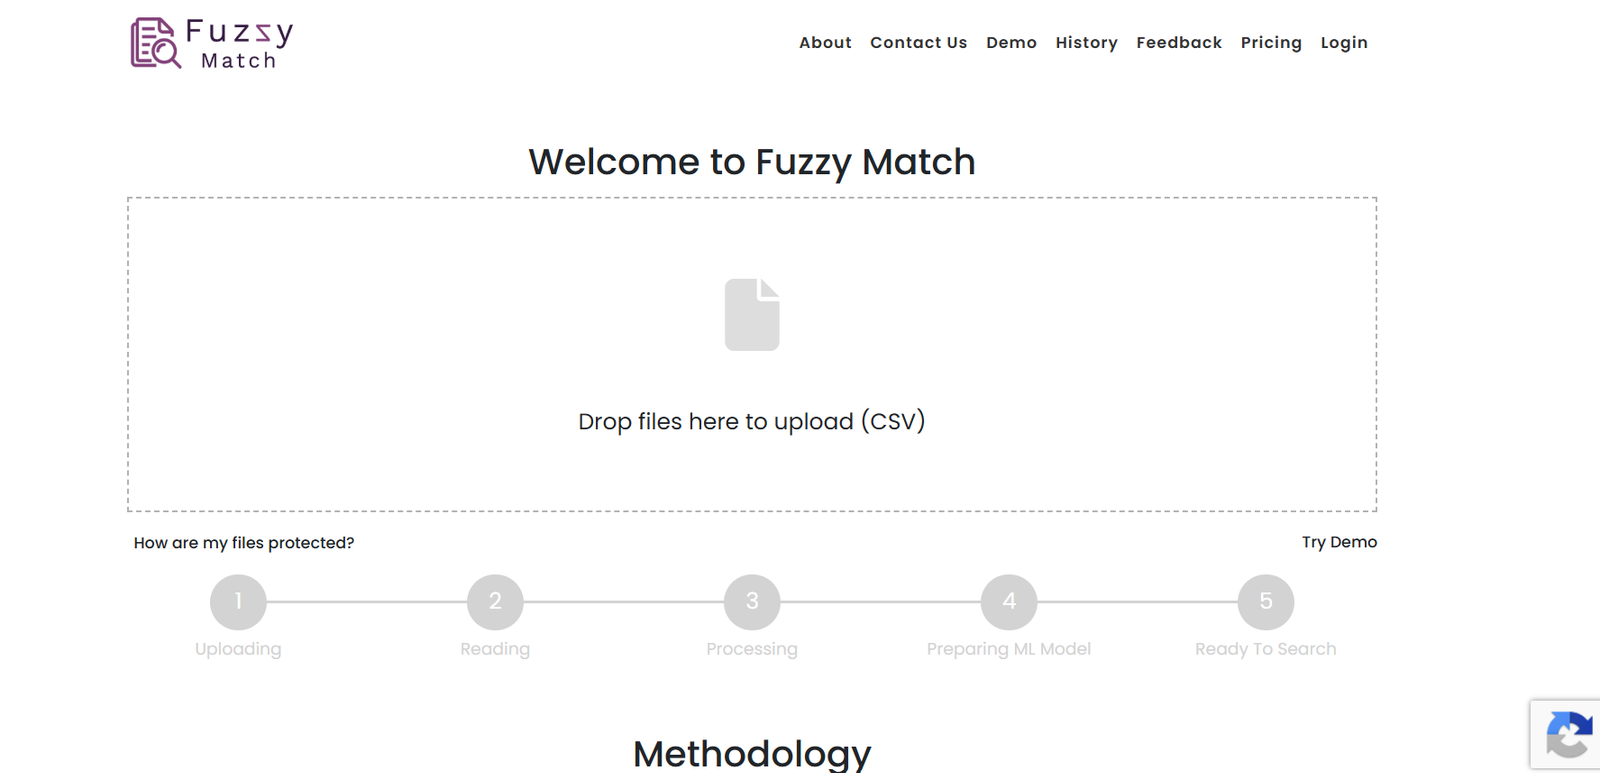The image size is (1600, 773).
Task: Go to Contact Us
Action: click(x=919, y=43)
